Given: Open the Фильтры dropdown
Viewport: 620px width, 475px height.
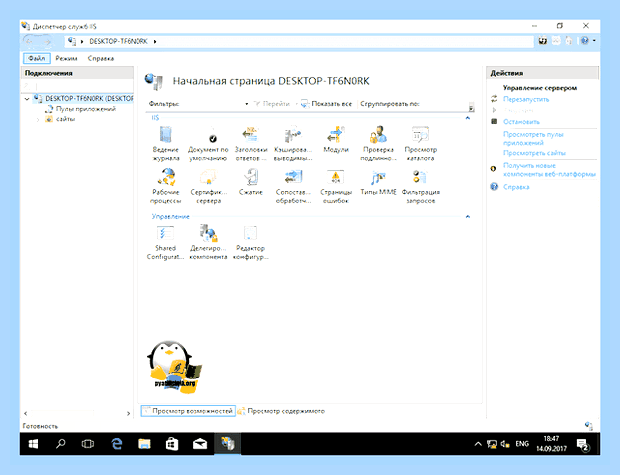Looking at the screenshot, I should tap(247, 104).
